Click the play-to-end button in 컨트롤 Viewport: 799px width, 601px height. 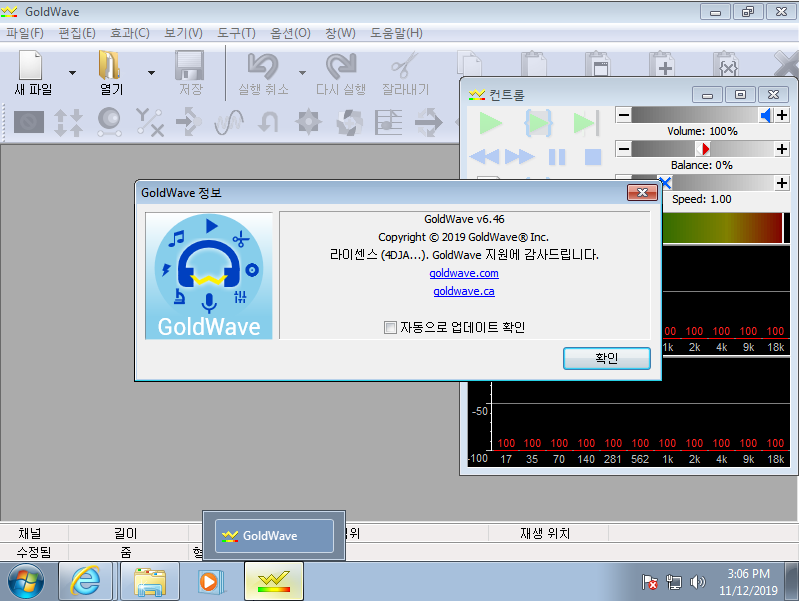pyautogui.click(x=586, y=123)
